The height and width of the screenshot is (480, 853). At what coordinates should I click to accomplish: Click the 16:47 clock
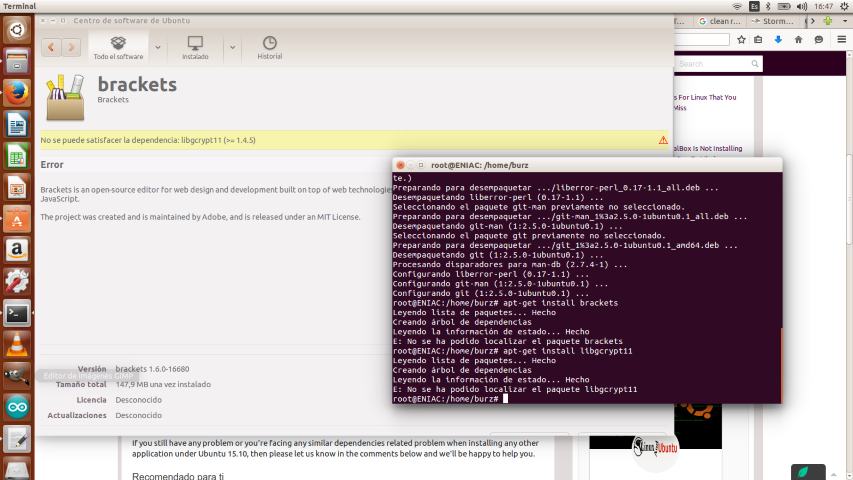824,7
